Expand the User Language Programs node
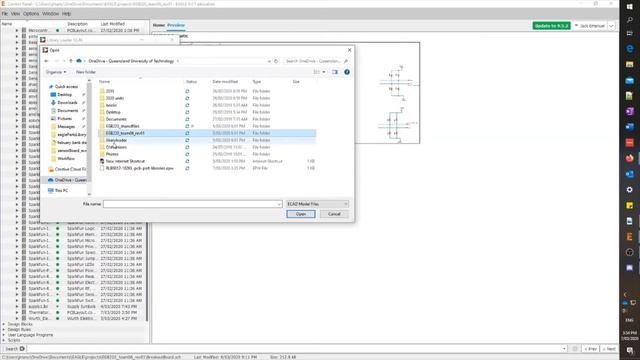Screen dimensions: 640x360 pyautogui.click(x=4, y=335)
